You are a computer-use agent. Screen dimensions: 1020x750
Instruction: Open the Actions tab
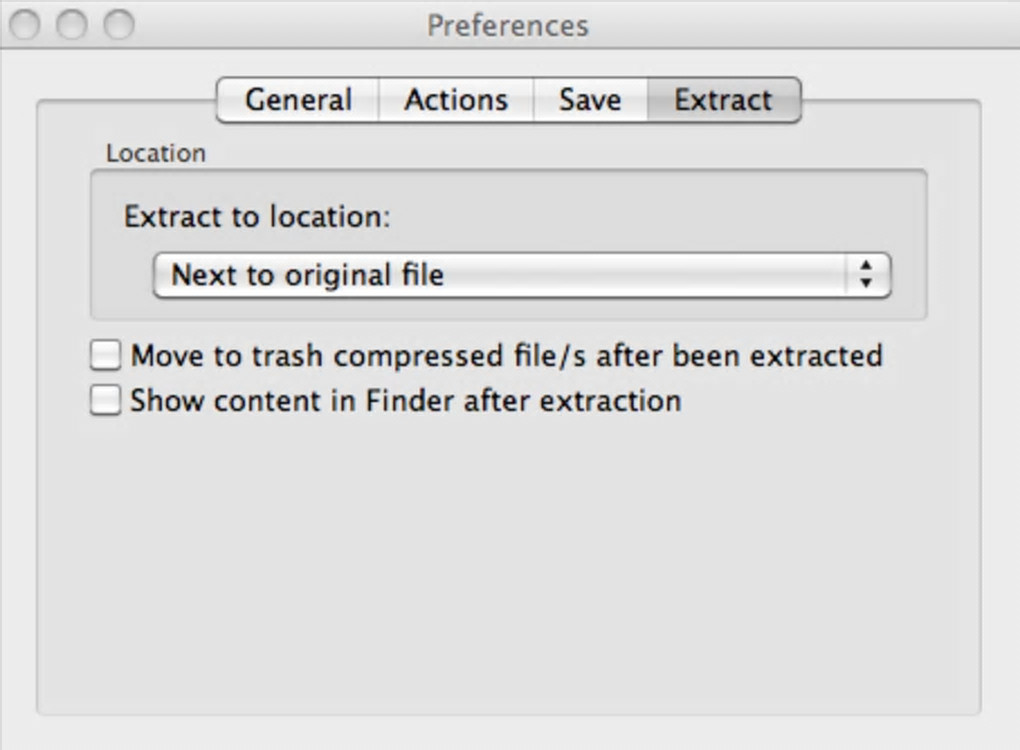(456, 100)
